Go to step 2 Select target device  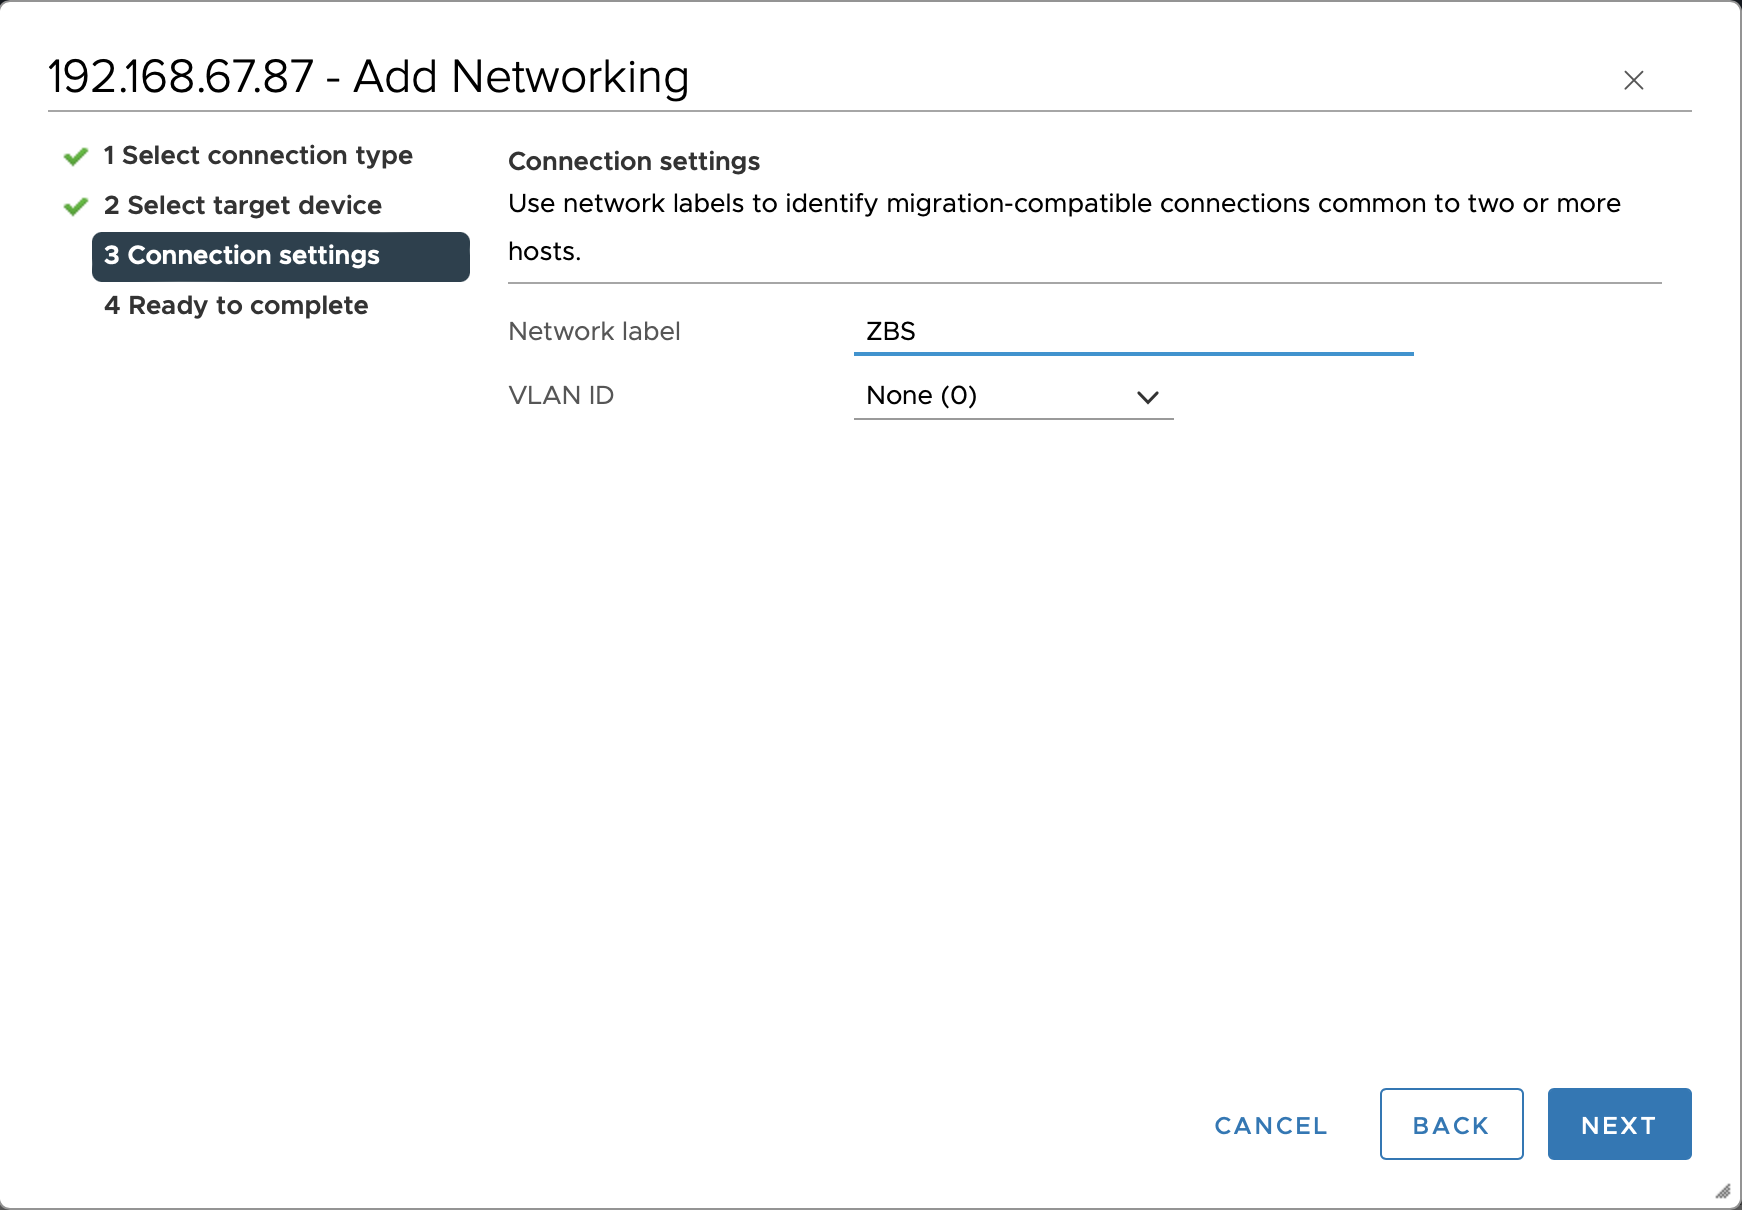pos(243,206)
